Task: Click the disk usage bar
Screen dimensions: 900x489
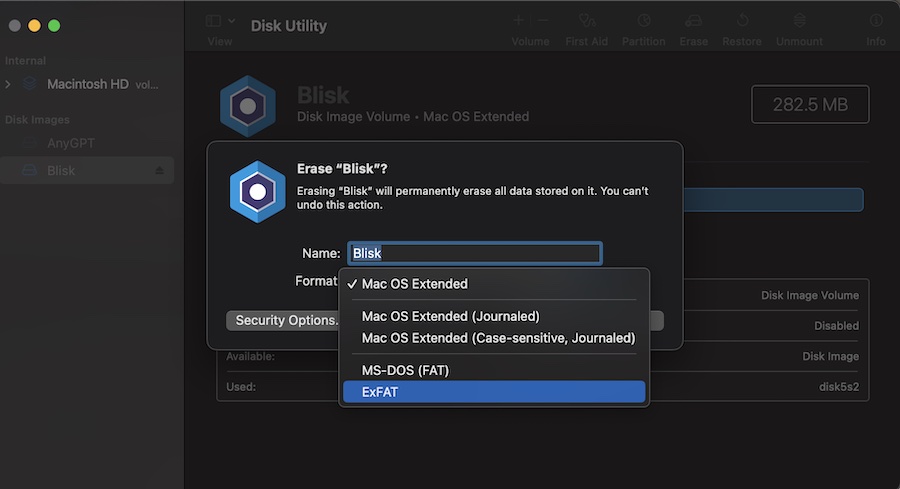Action: [x=774, y=200]
